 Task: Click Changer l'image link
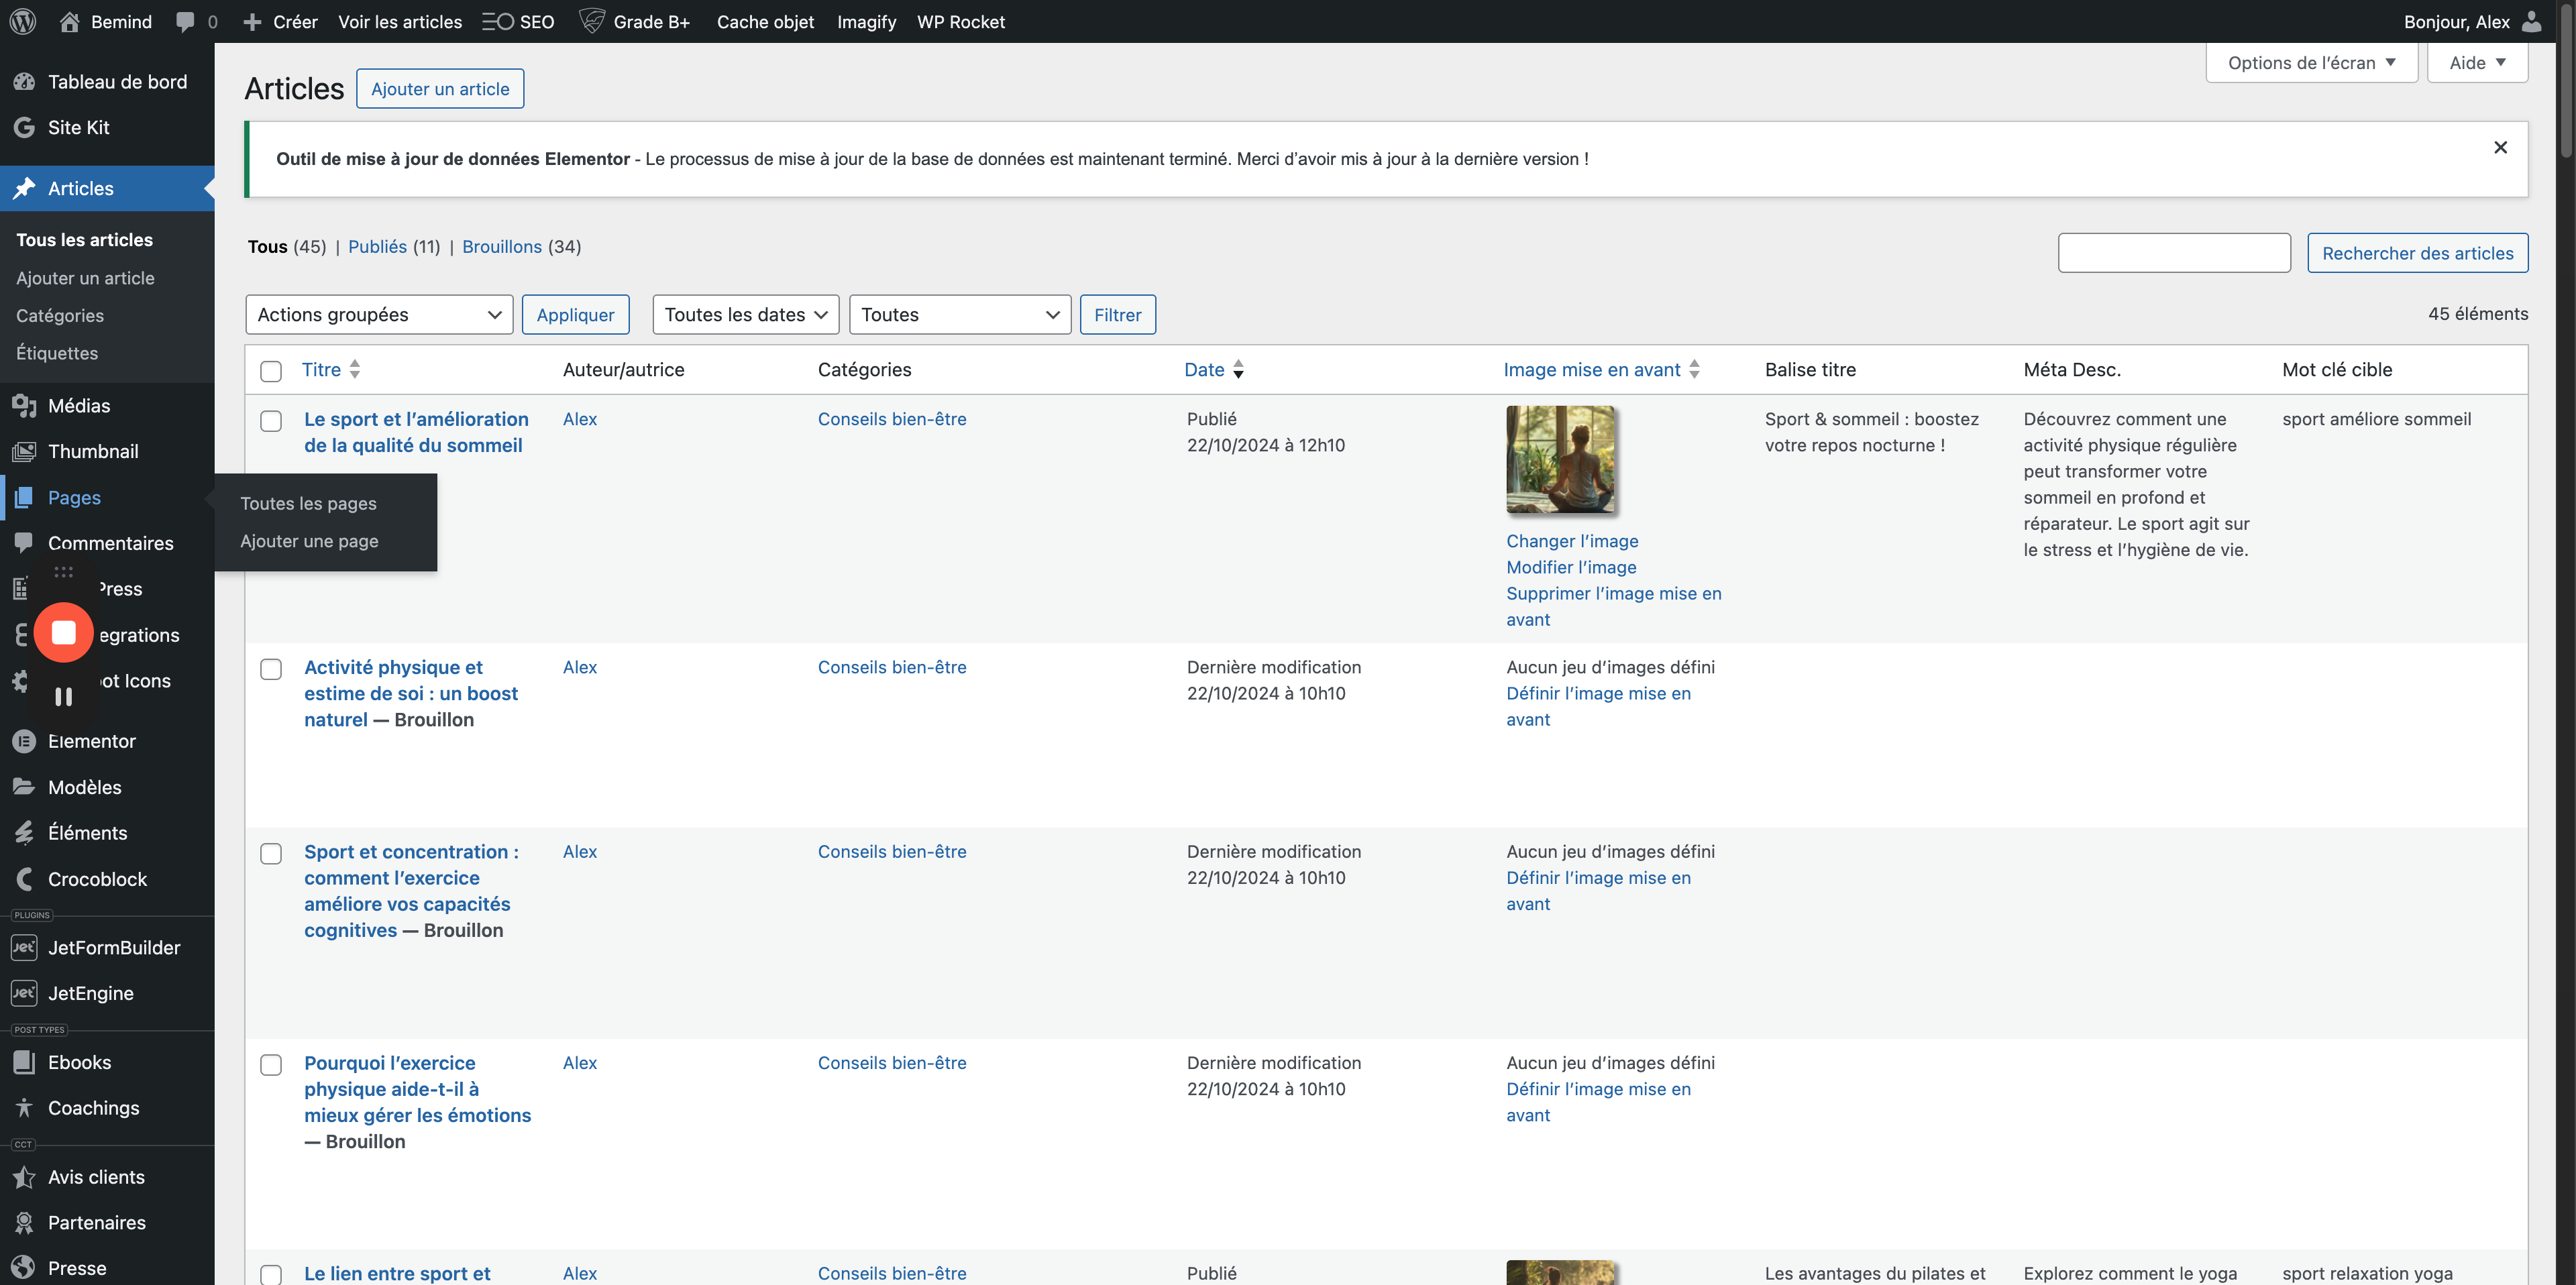[1572, 541]
